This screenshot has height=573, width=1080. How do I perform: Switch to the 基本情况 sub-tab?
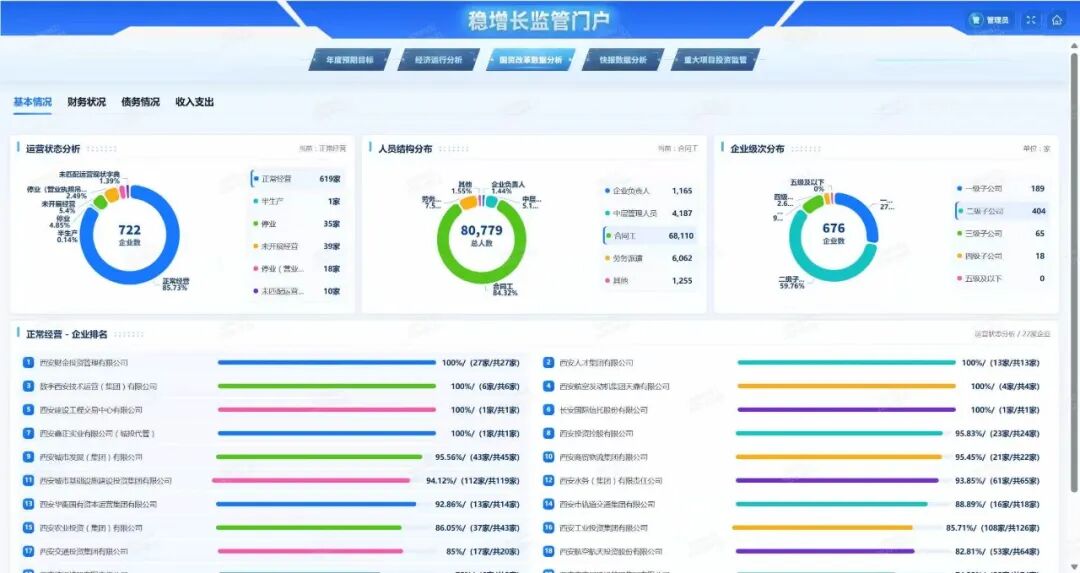[x=32, y=102]
